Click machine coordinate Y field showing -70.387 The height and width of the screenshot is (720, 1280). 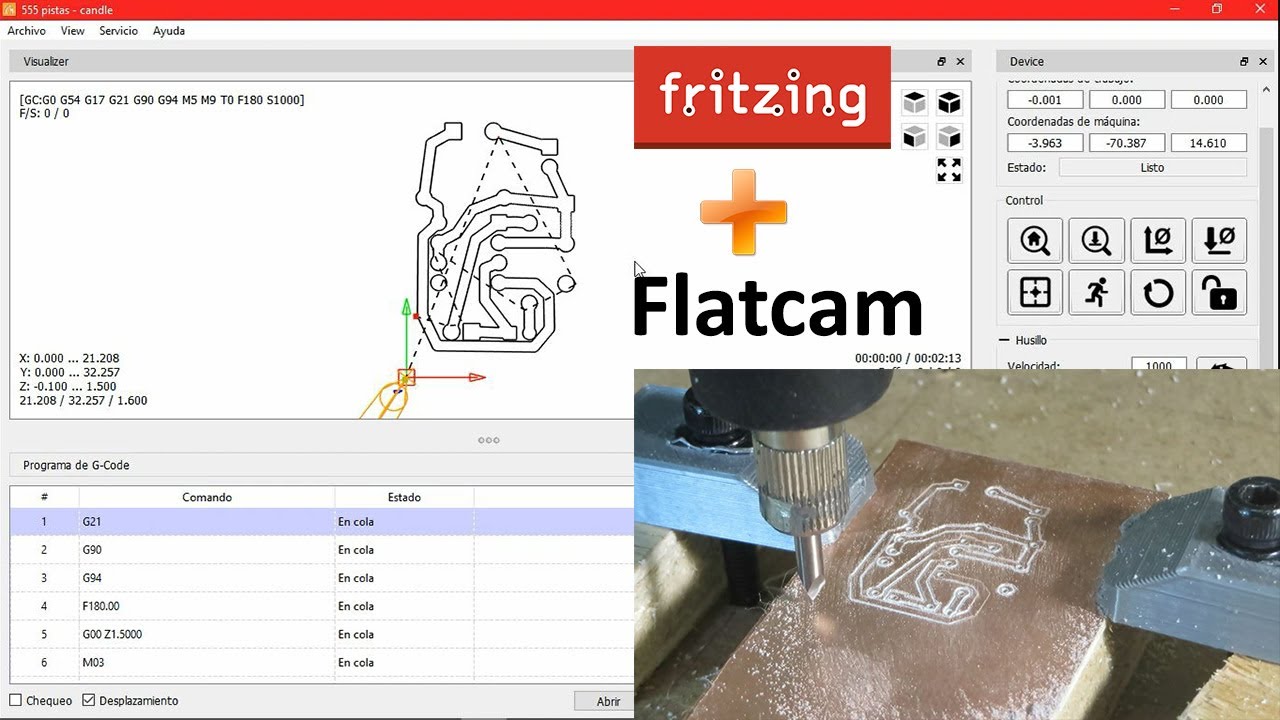[1127, 143]
